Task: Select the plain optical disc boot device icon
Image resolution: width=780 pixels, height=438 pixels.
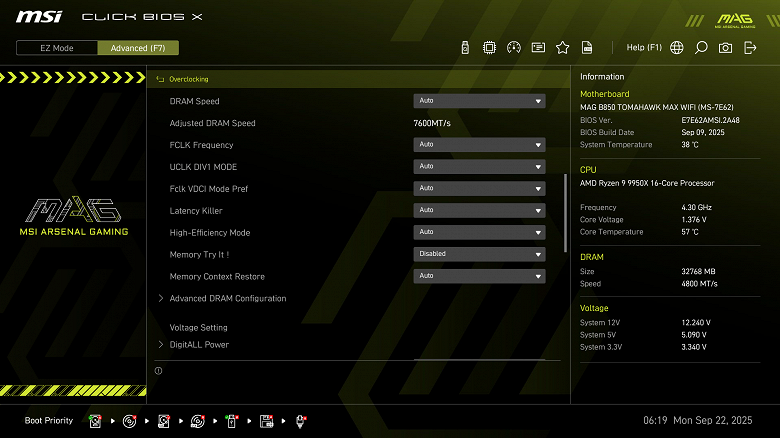Action: [129, 421]
